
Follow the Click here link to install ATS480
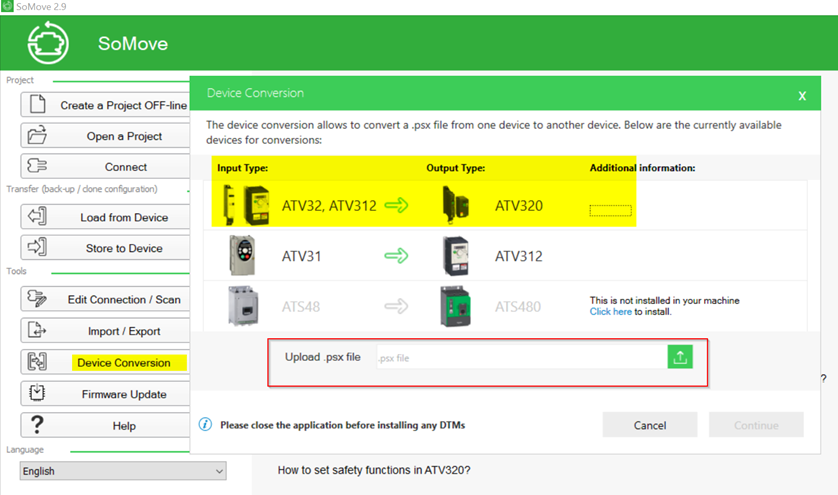(610, 312)
